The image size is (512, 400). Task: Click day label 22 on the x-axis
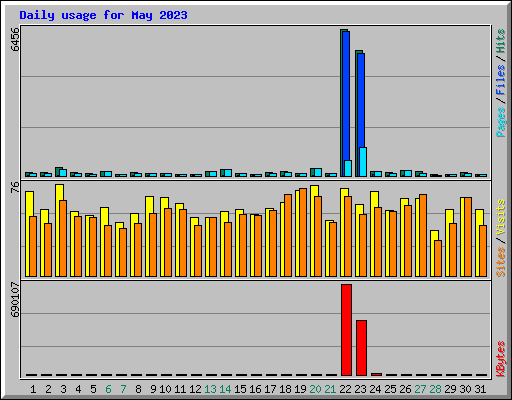point(345,389)
